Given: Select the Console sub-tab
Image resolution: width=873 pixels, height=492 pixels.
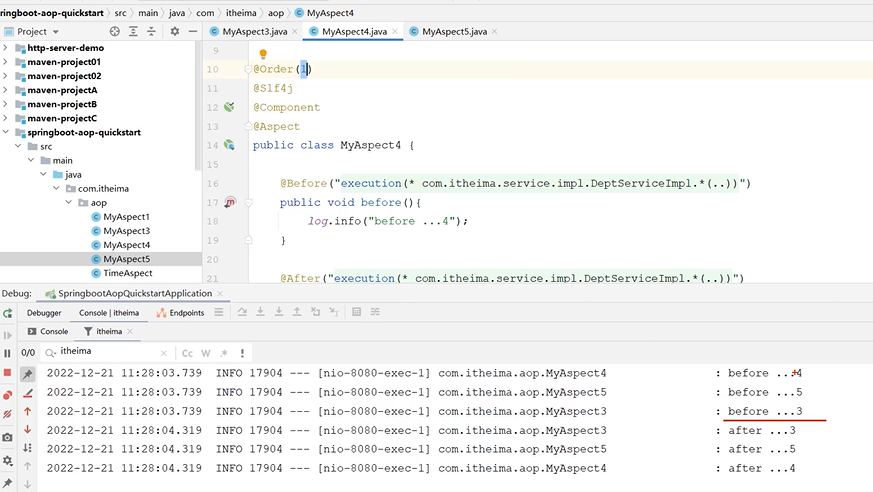Looking at the screenshot, I should 48,331.
